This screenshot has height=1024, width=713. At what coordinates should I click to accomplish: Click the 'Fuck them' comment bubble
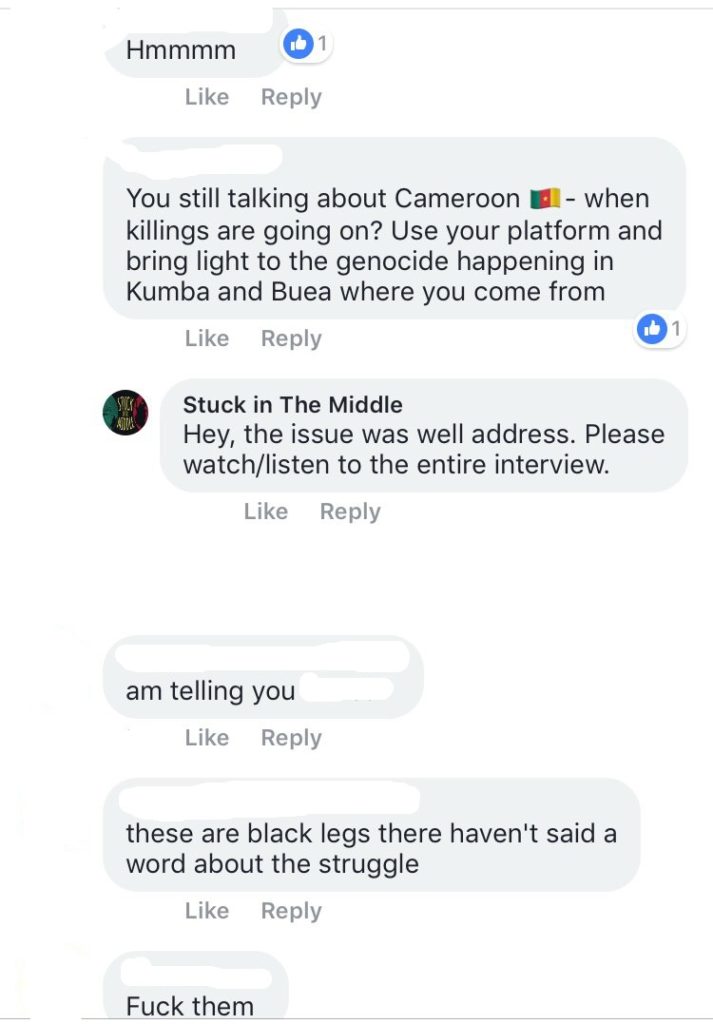point(195,987)
